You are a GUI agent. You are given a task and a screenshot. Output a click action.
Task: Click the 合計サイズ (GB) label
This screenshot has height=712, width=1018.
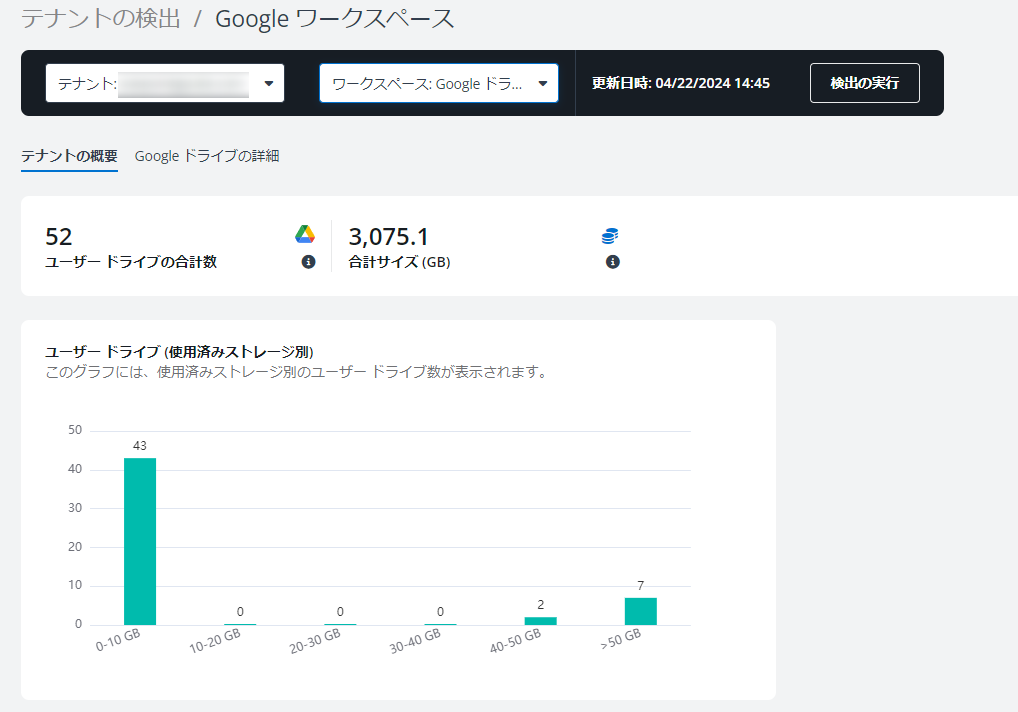[399, 262]
